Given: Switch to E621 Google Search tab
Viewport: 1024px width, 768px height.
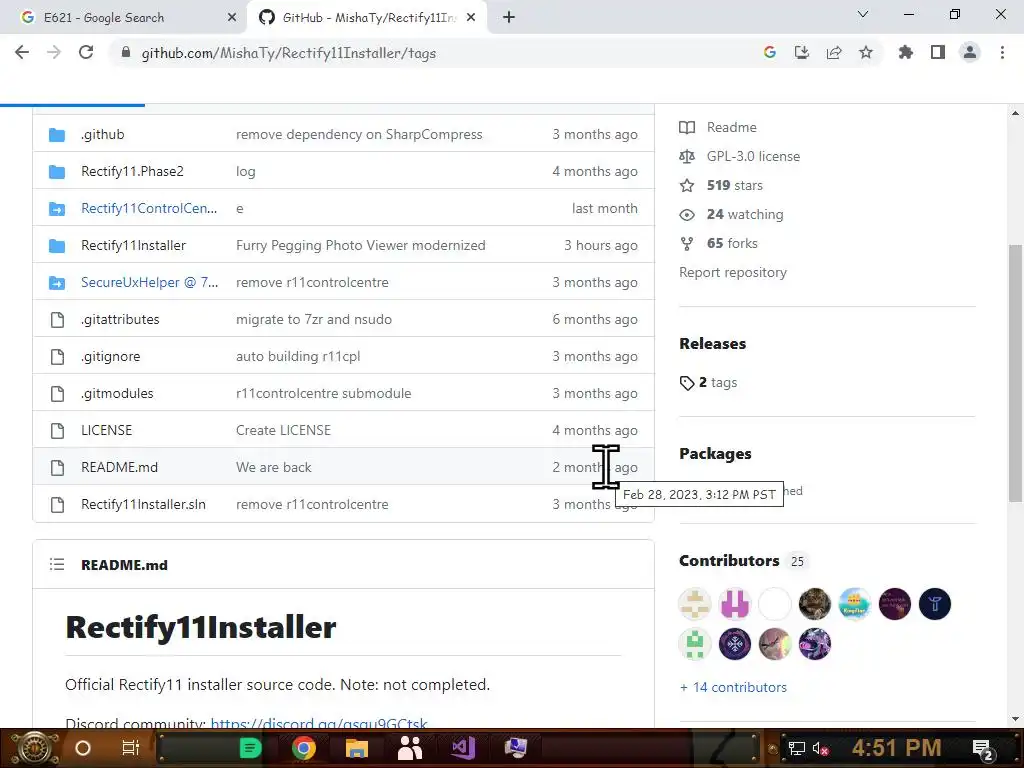Looking at the screenshot, I should pyautogui.click(x=123, y=18).
